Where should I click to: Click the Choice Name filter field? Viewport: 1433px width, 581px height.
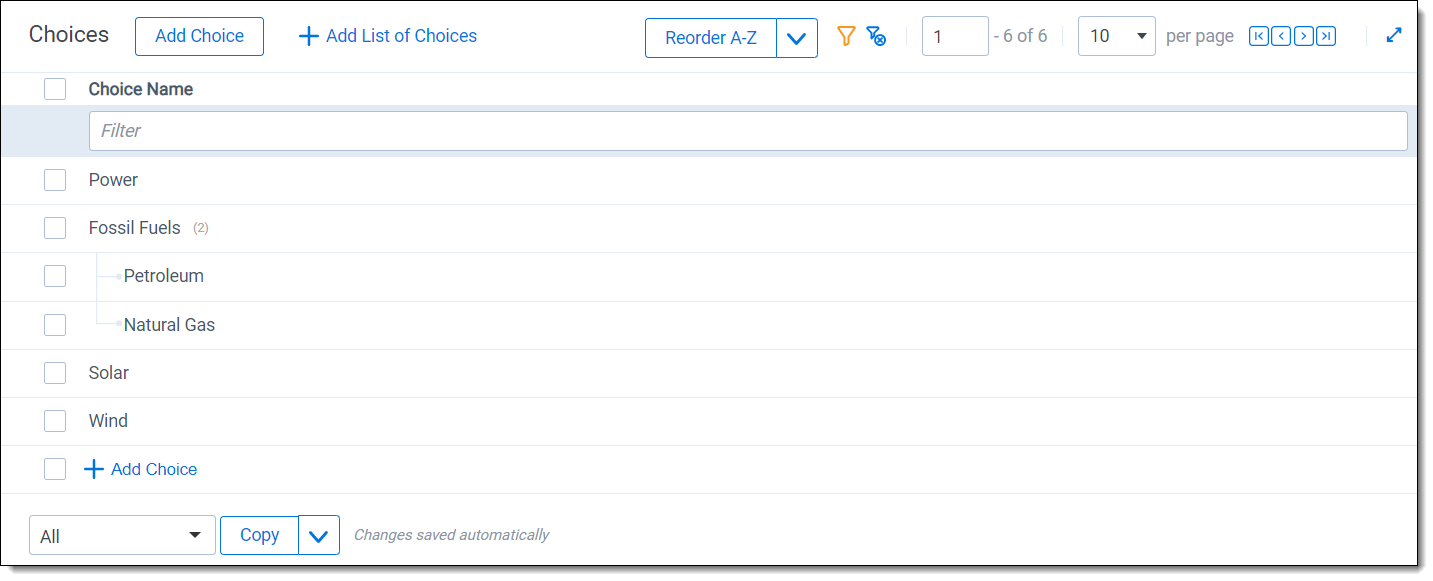[x=747, y=131]
